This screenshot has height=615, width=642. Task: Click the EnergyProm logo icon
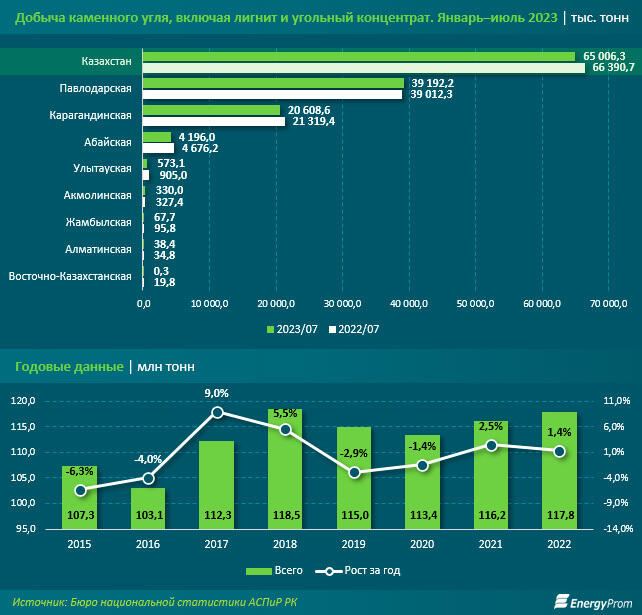coord(562,600)
